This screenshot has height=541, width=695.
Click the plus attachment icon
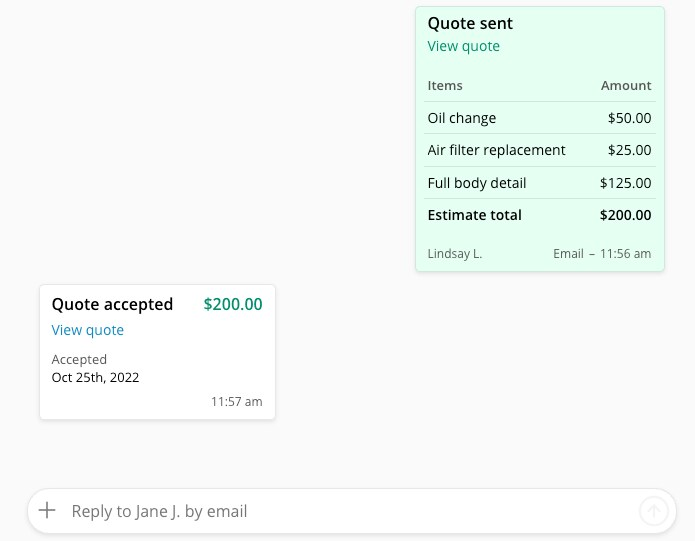tap(47, 511)
